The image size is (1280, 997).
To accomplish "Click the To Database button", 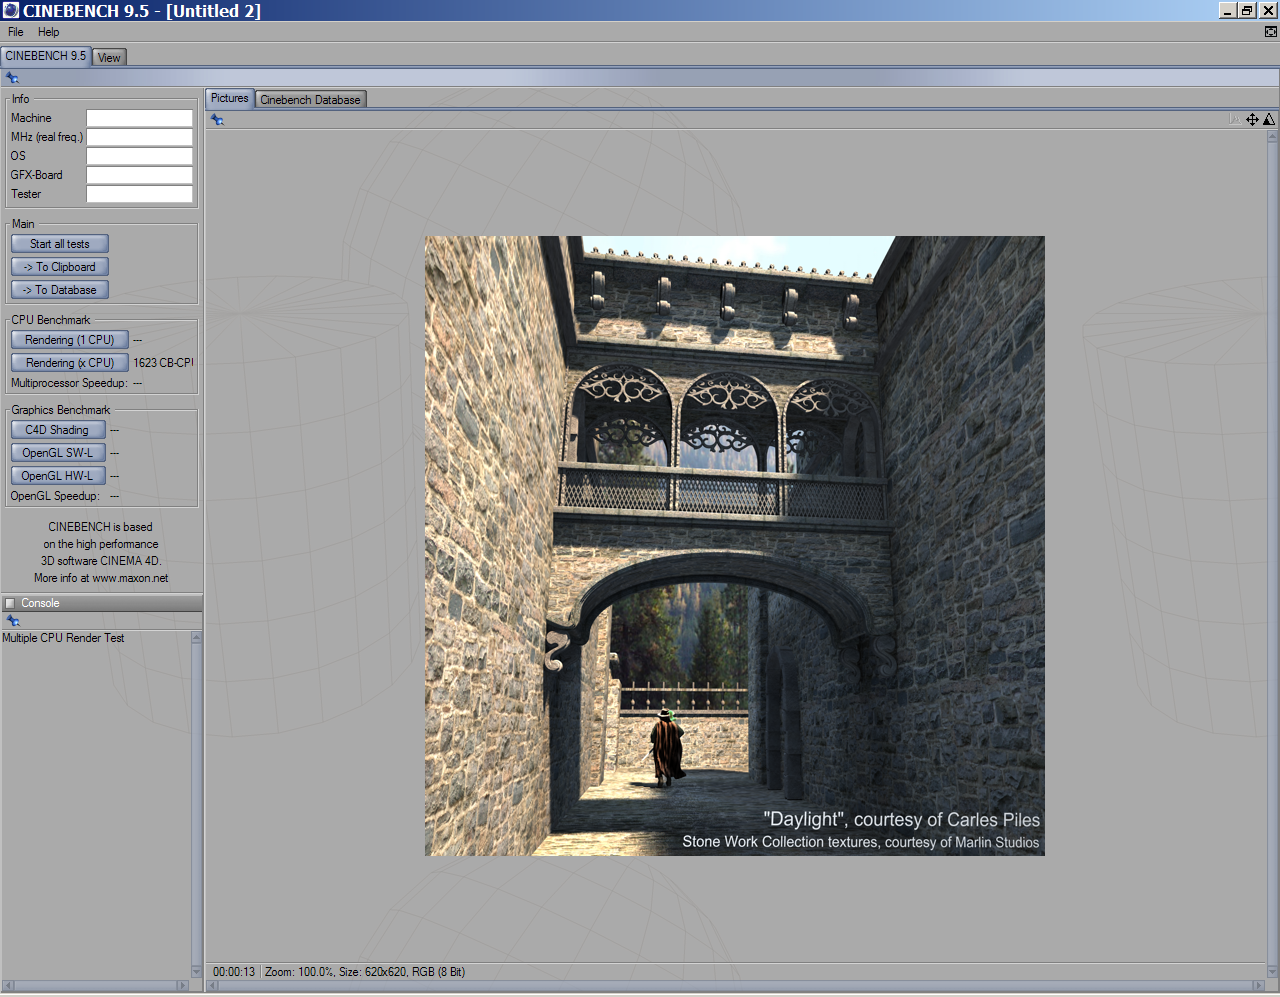I will [60, 290].
